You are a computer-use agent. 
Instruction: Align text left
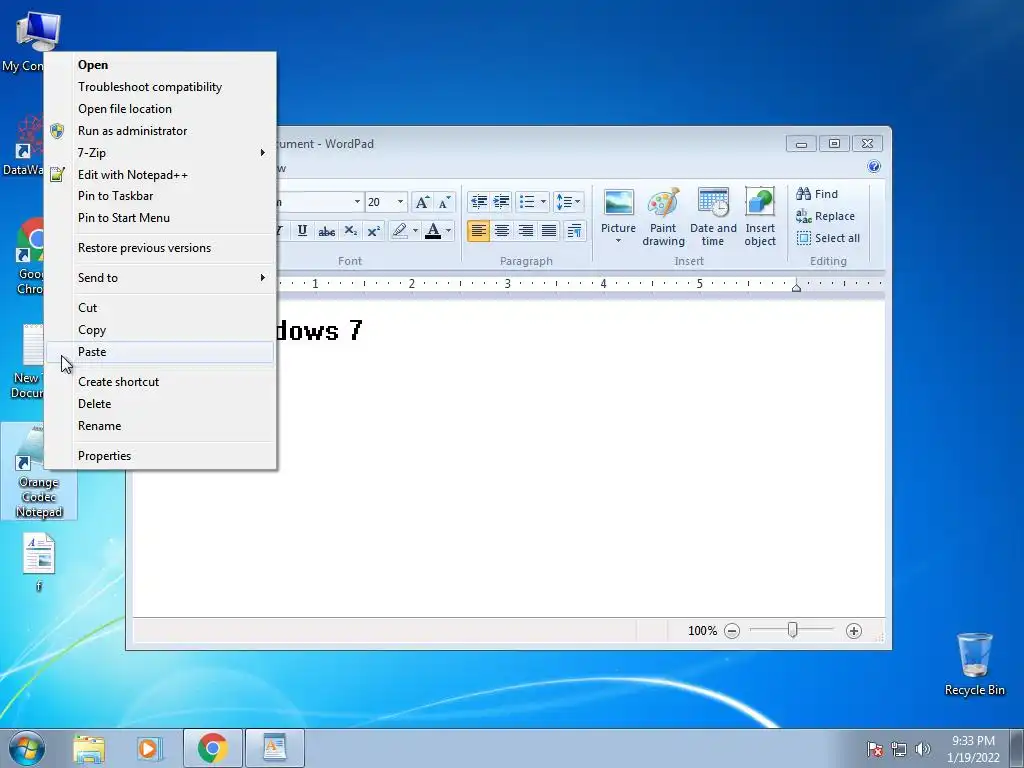click(478, 231)
